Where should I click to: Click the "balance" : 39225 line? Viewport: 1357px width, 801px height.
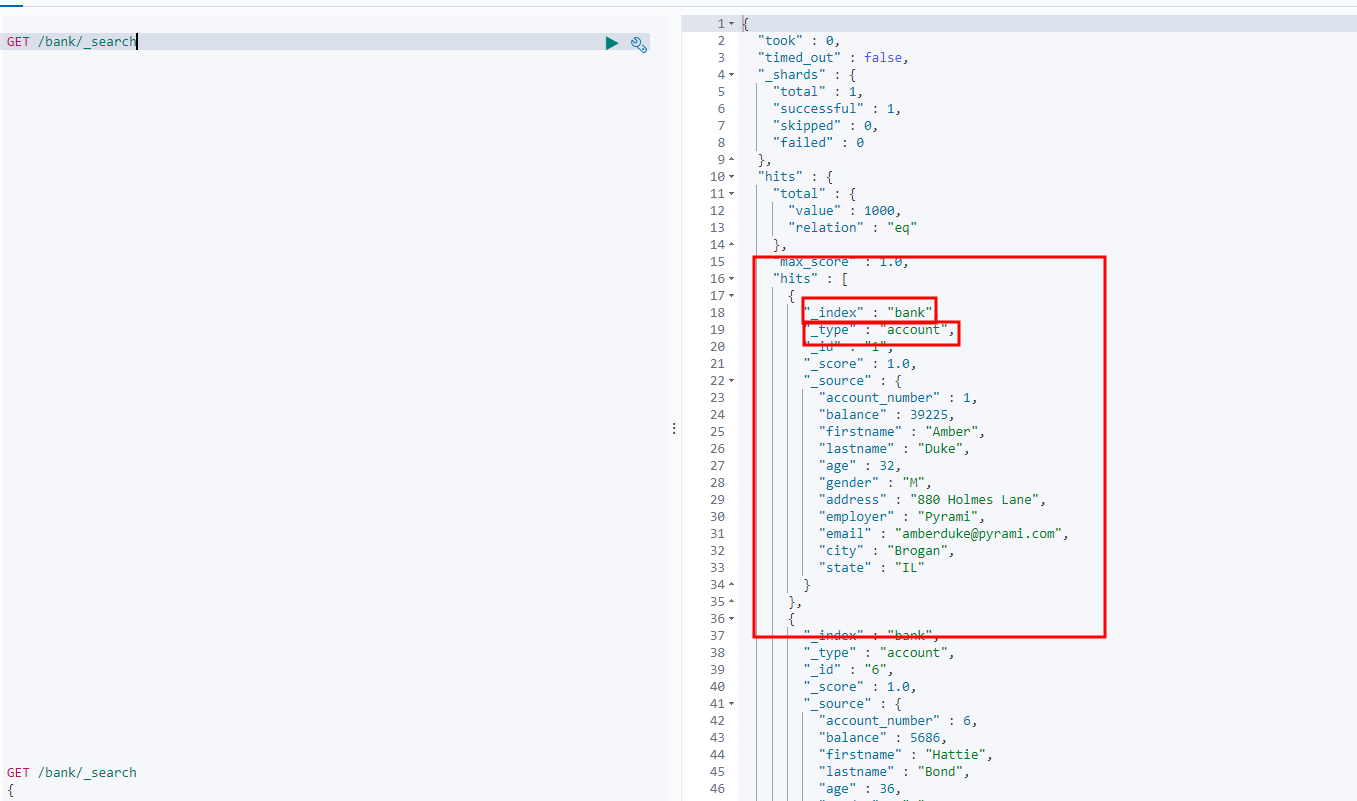click(886, 414)
